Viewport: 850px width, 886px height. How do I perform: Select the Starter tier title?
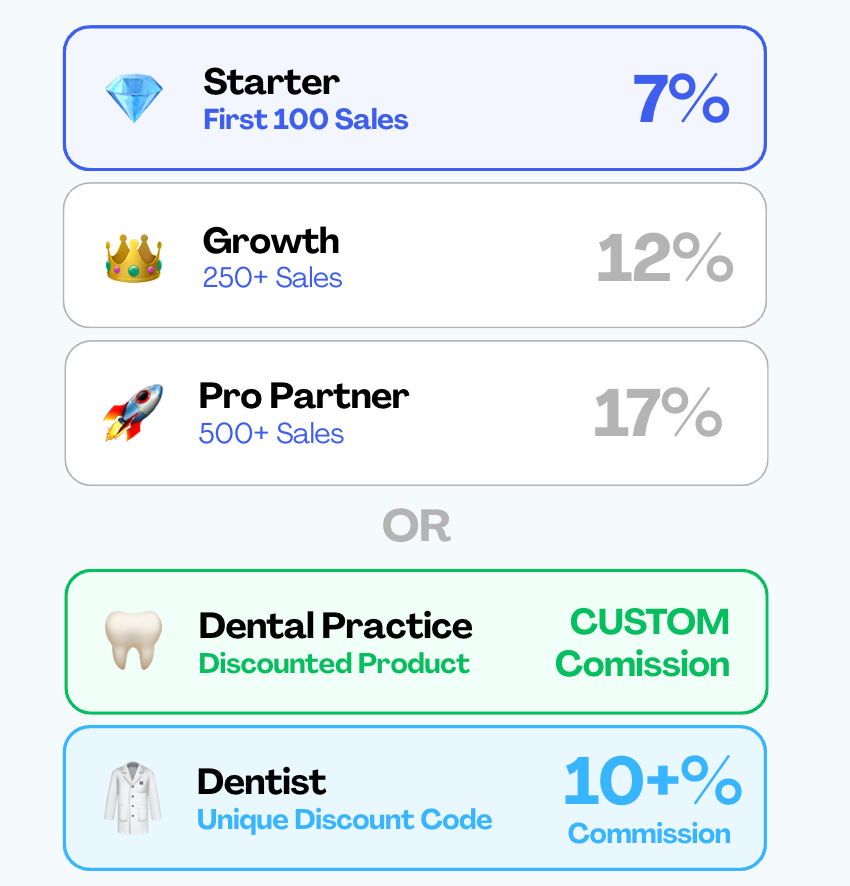click(x=271, y=81)
